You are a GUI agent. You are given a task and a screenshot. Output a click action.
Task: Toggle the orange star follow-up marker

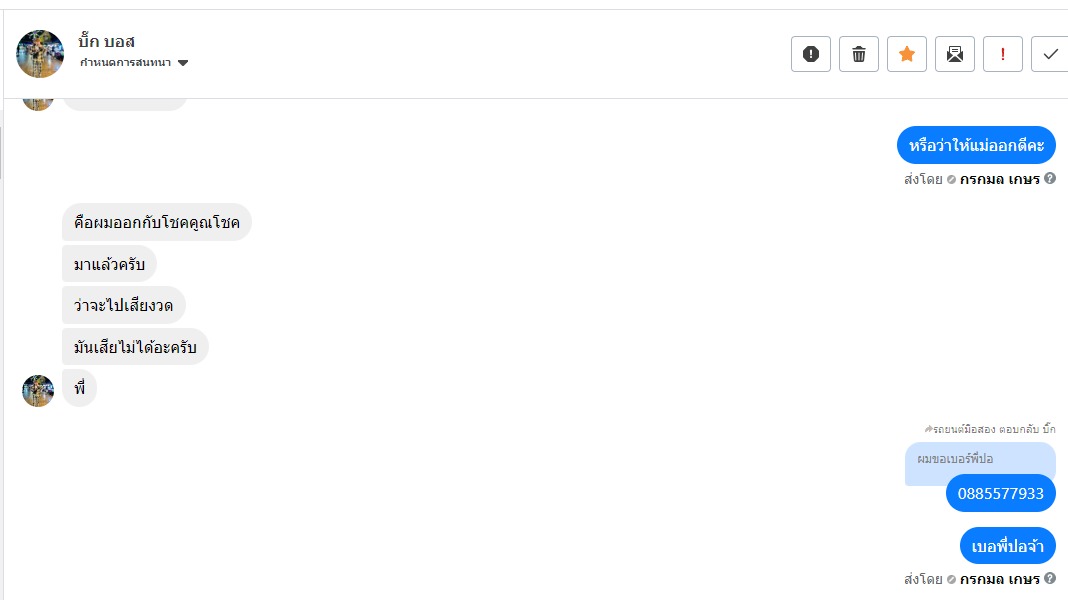click(x=907, y=54)
